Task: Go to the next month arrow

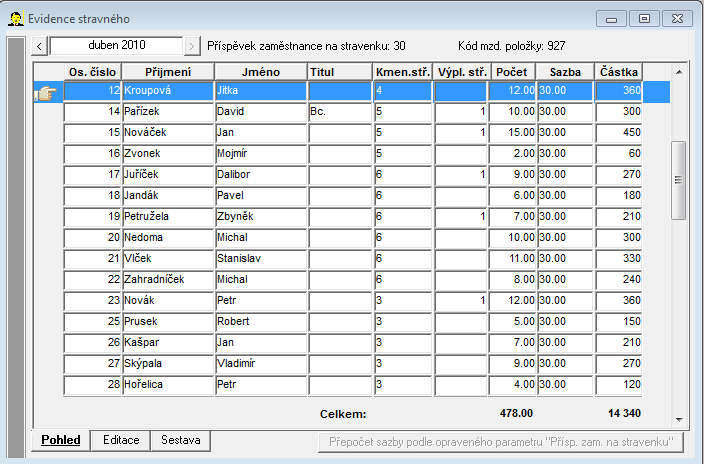Action: [x=192, y=46]
